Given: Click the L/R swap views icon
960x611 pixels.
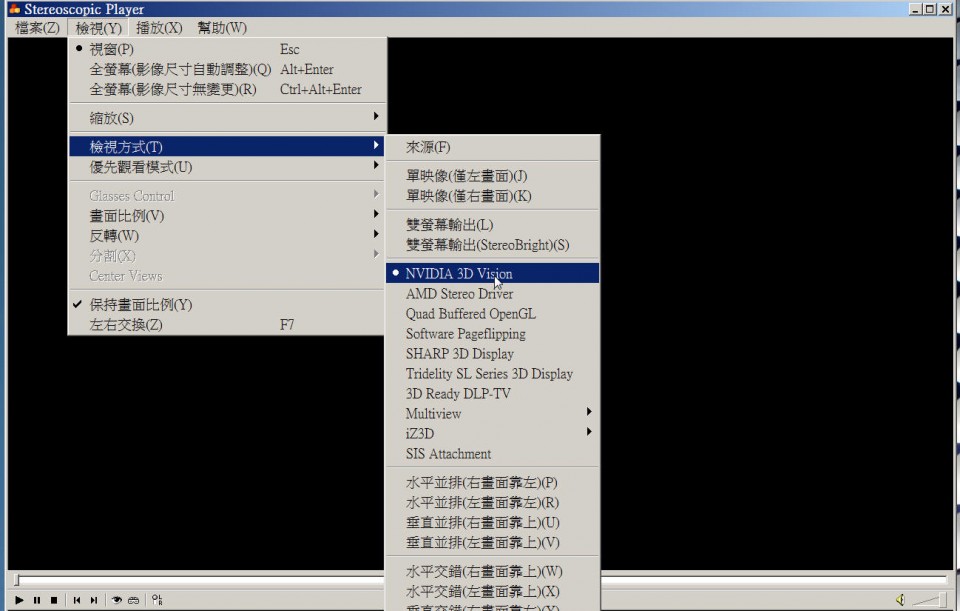Looking at the screenshot, I should coord(157,600).
